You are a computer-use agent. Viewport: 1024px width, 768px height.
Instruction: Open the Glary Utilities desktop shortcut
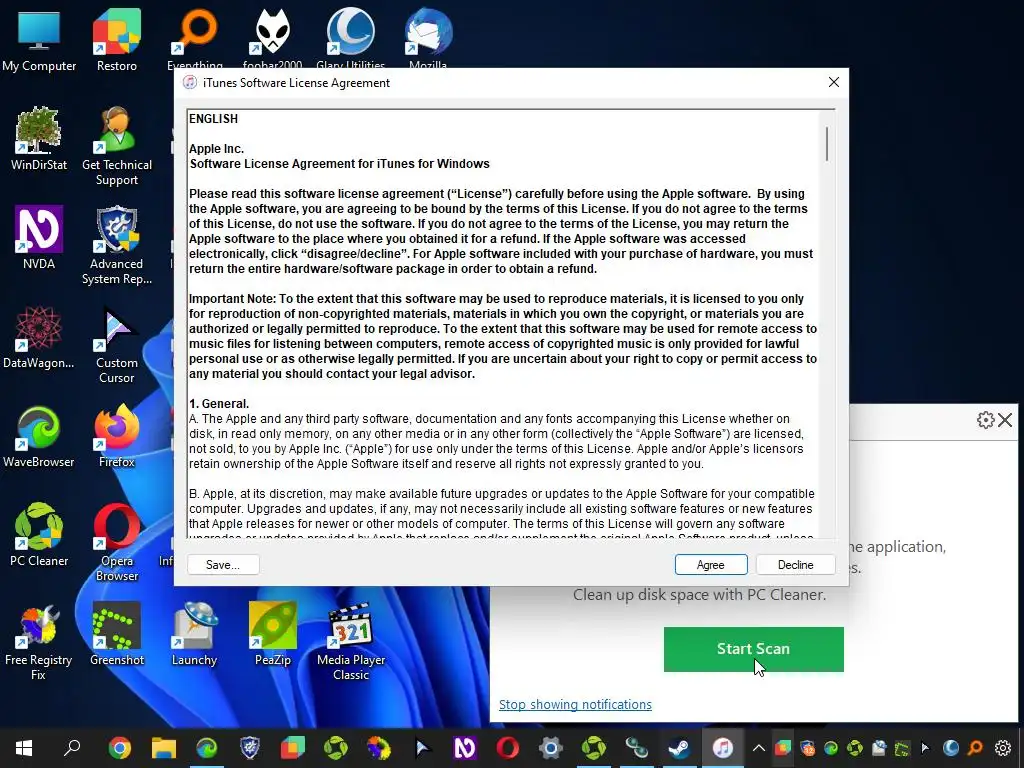[x=351, y=38]
